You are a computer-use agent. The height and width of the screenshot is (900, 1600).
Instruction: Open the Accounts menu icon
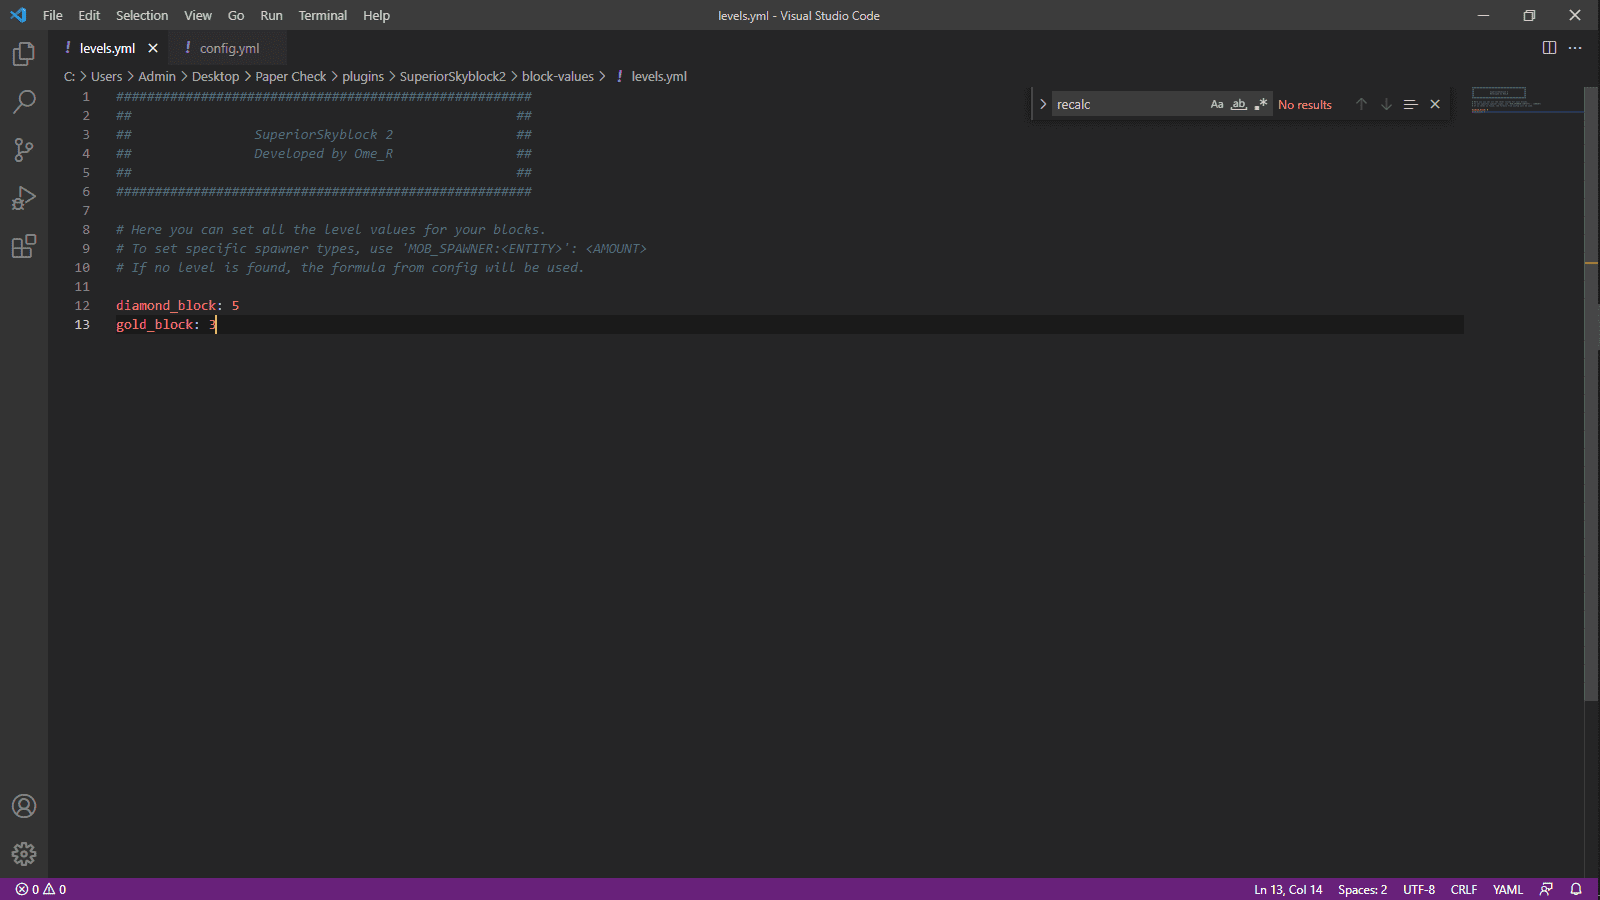(x=24, y=806)
